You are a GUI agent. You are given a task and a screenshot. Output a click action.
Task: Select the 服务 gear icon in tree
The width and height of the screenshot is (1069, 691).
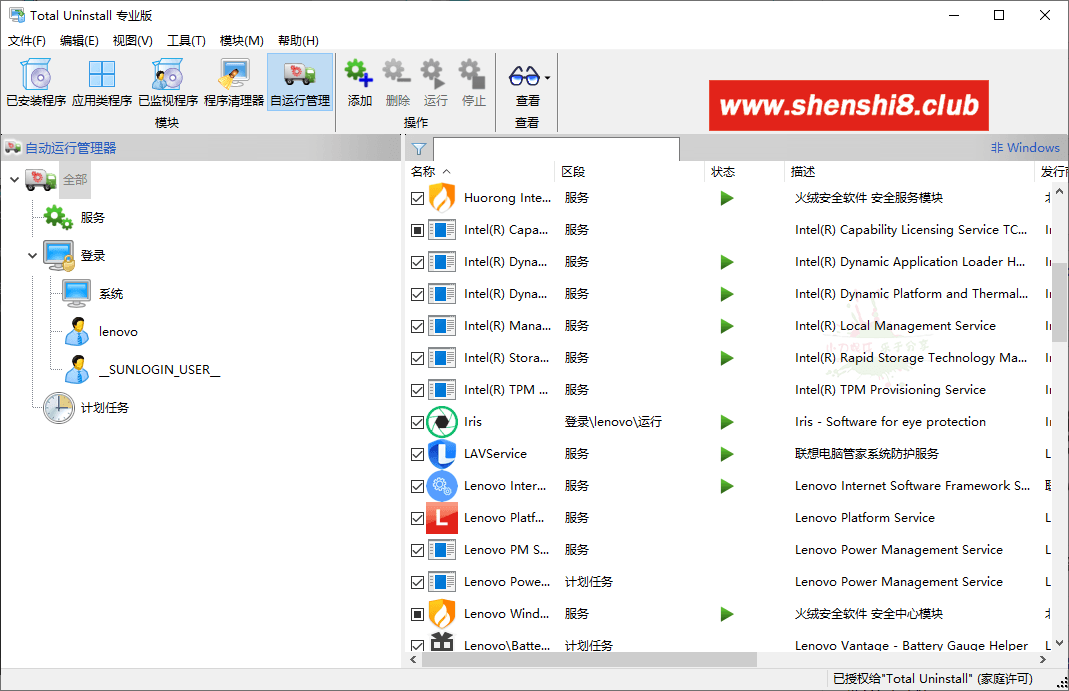coord(58,217)
